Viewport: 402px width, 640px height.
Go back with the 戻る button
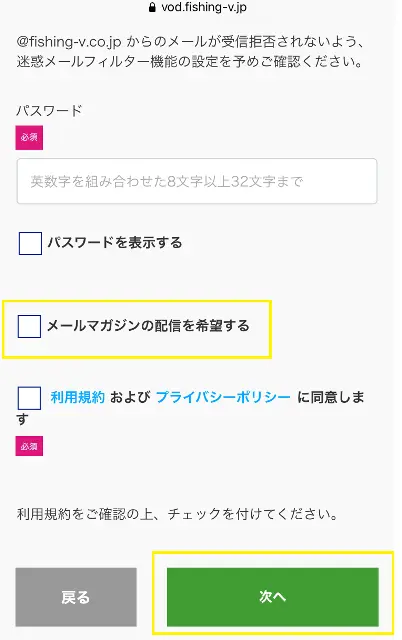pos(76,597)
